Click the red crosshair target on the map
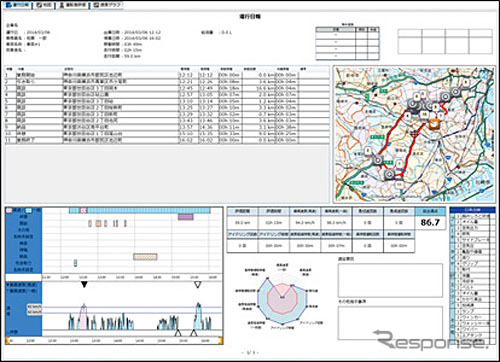This screenshot has width=500, height=362. pyautogui.click(x=415, y=134)
